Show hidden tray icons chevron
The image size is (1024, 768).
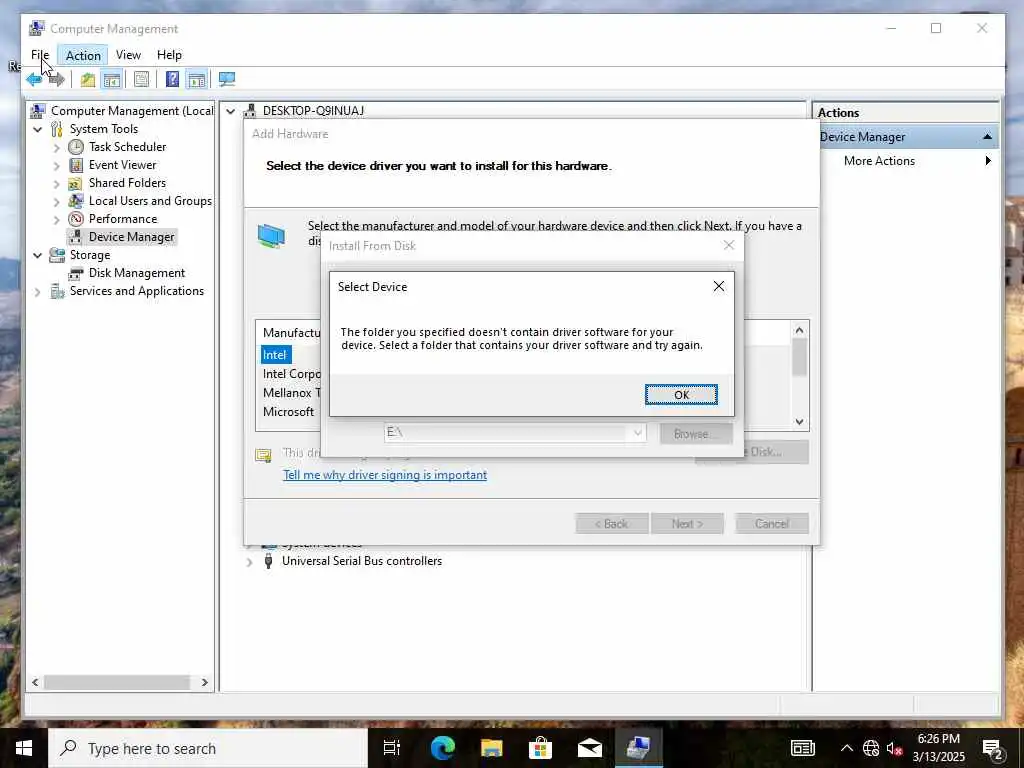846,748
